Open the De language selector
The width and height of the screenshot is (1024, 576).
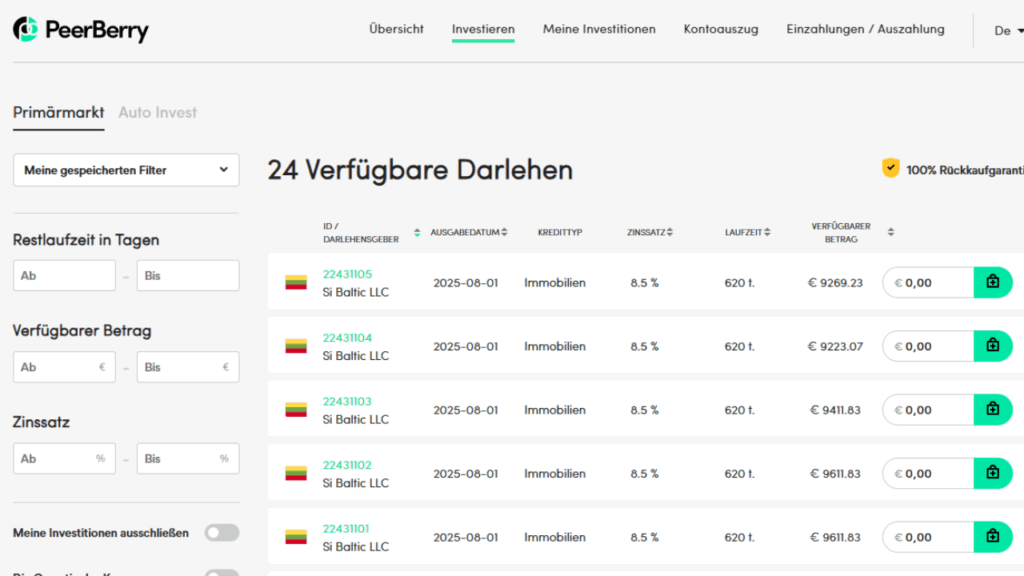coord(1002,31)
